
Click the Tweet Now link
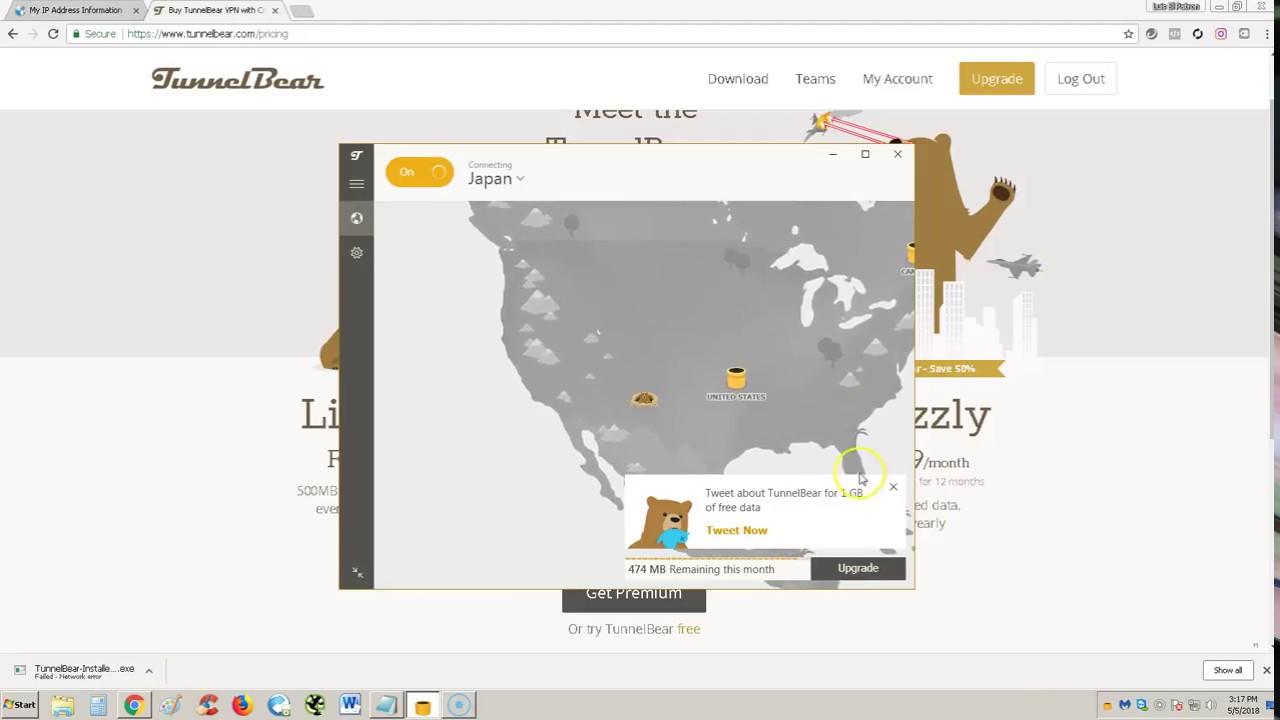coord(737,530)
